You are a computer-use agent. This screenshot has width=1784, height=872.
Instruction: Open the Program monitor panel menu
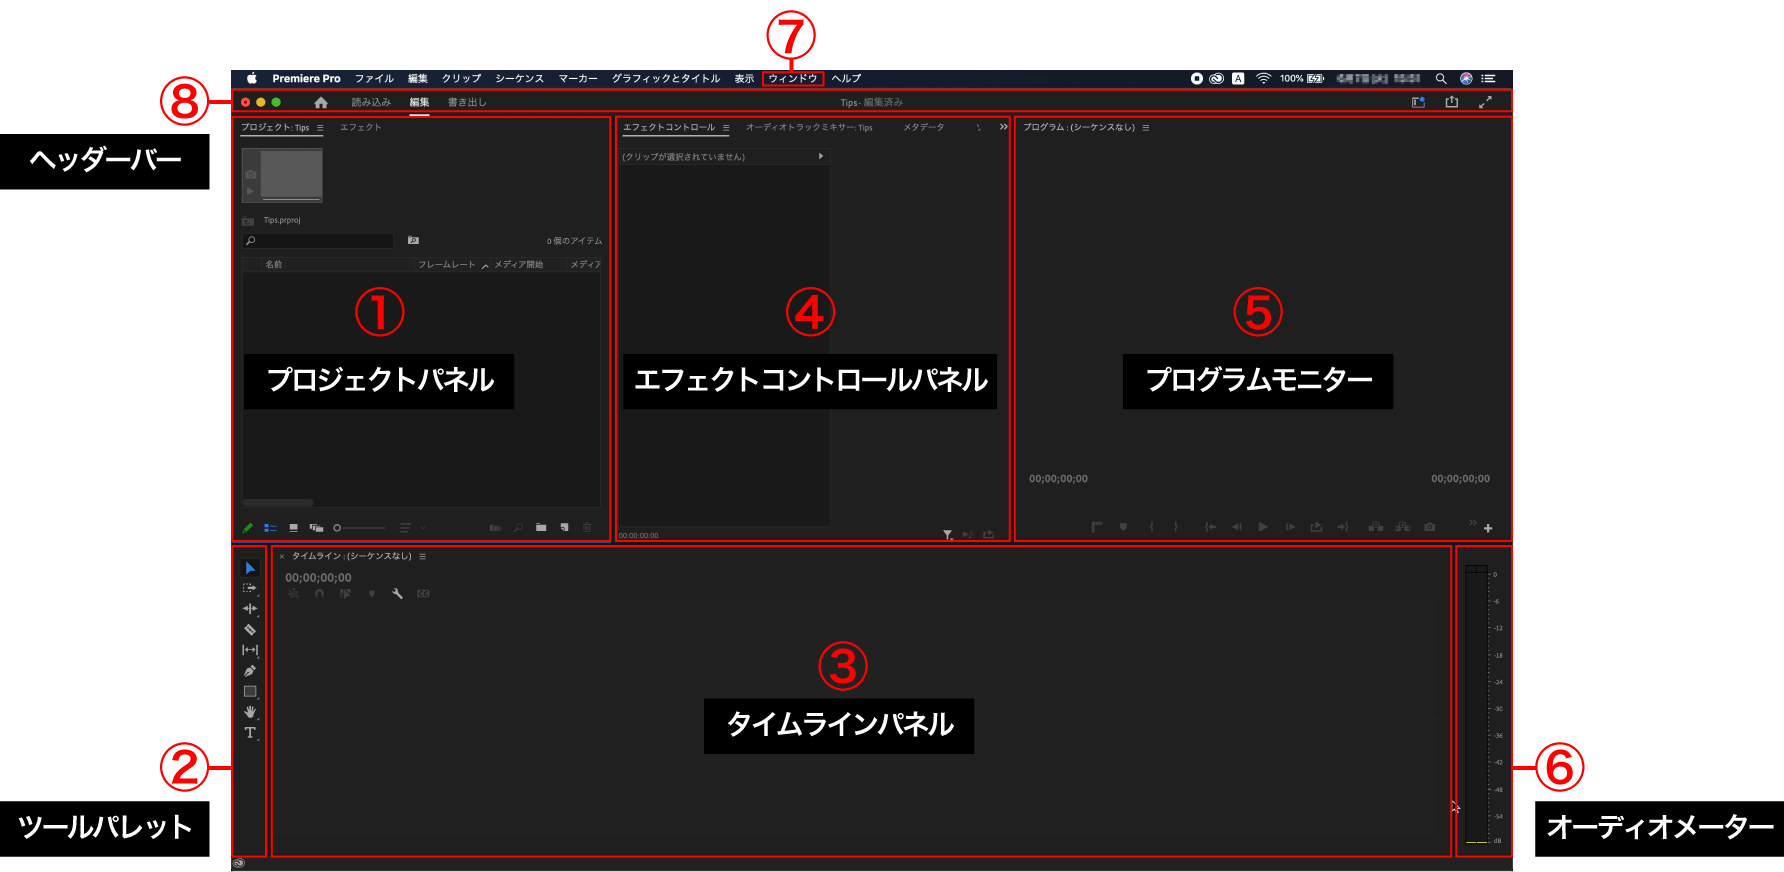tap(1146, 128)
